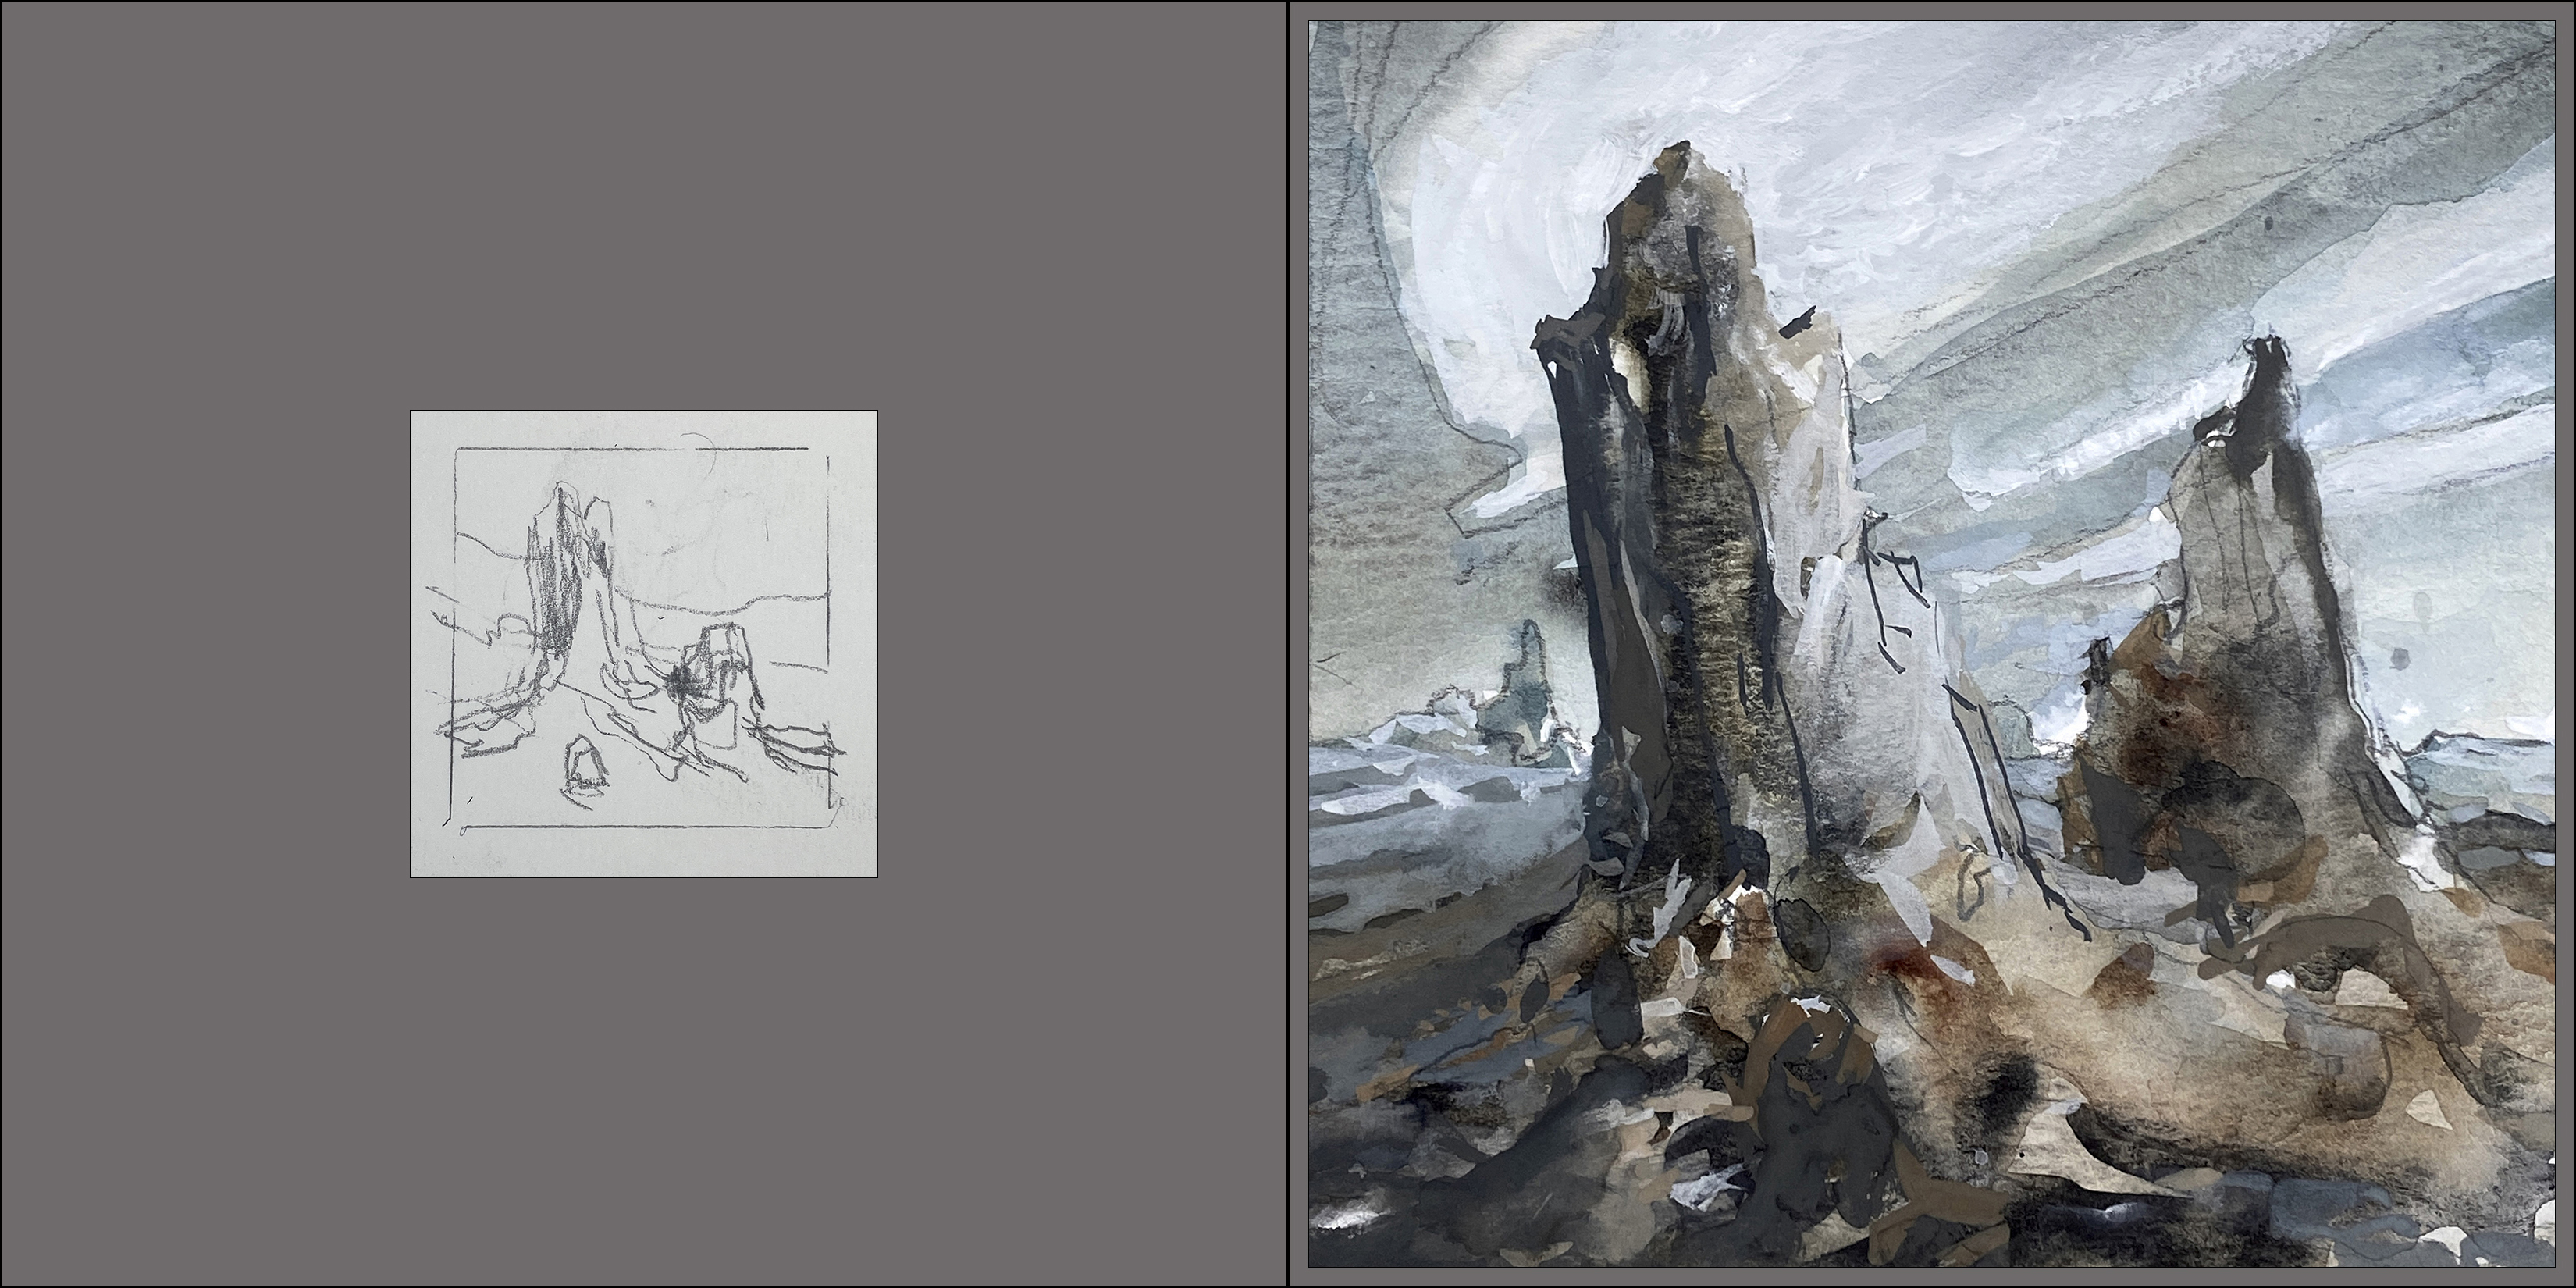Click the small pencil sketch thumbnail

tap(644, 644)
